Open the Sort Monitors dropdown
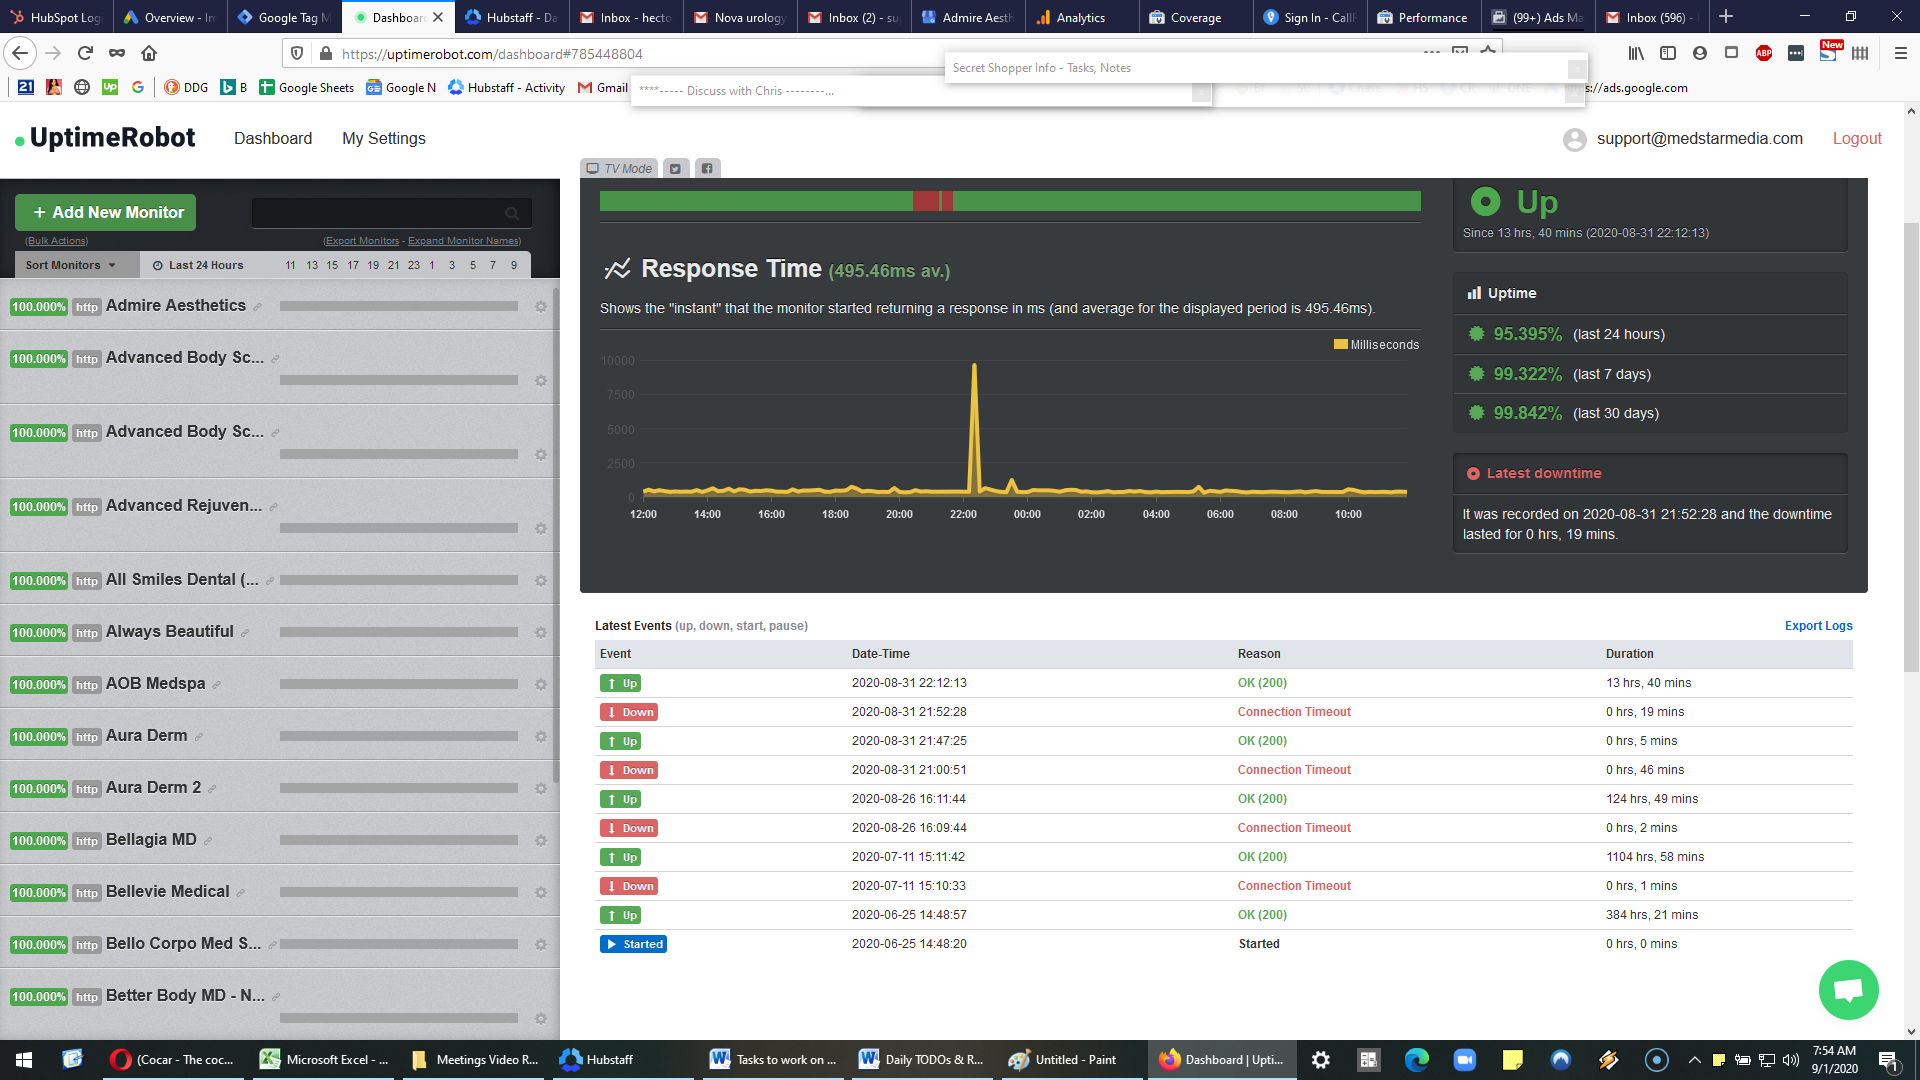The height and width of the screenshot is (1080, 1920). (70, 265)
